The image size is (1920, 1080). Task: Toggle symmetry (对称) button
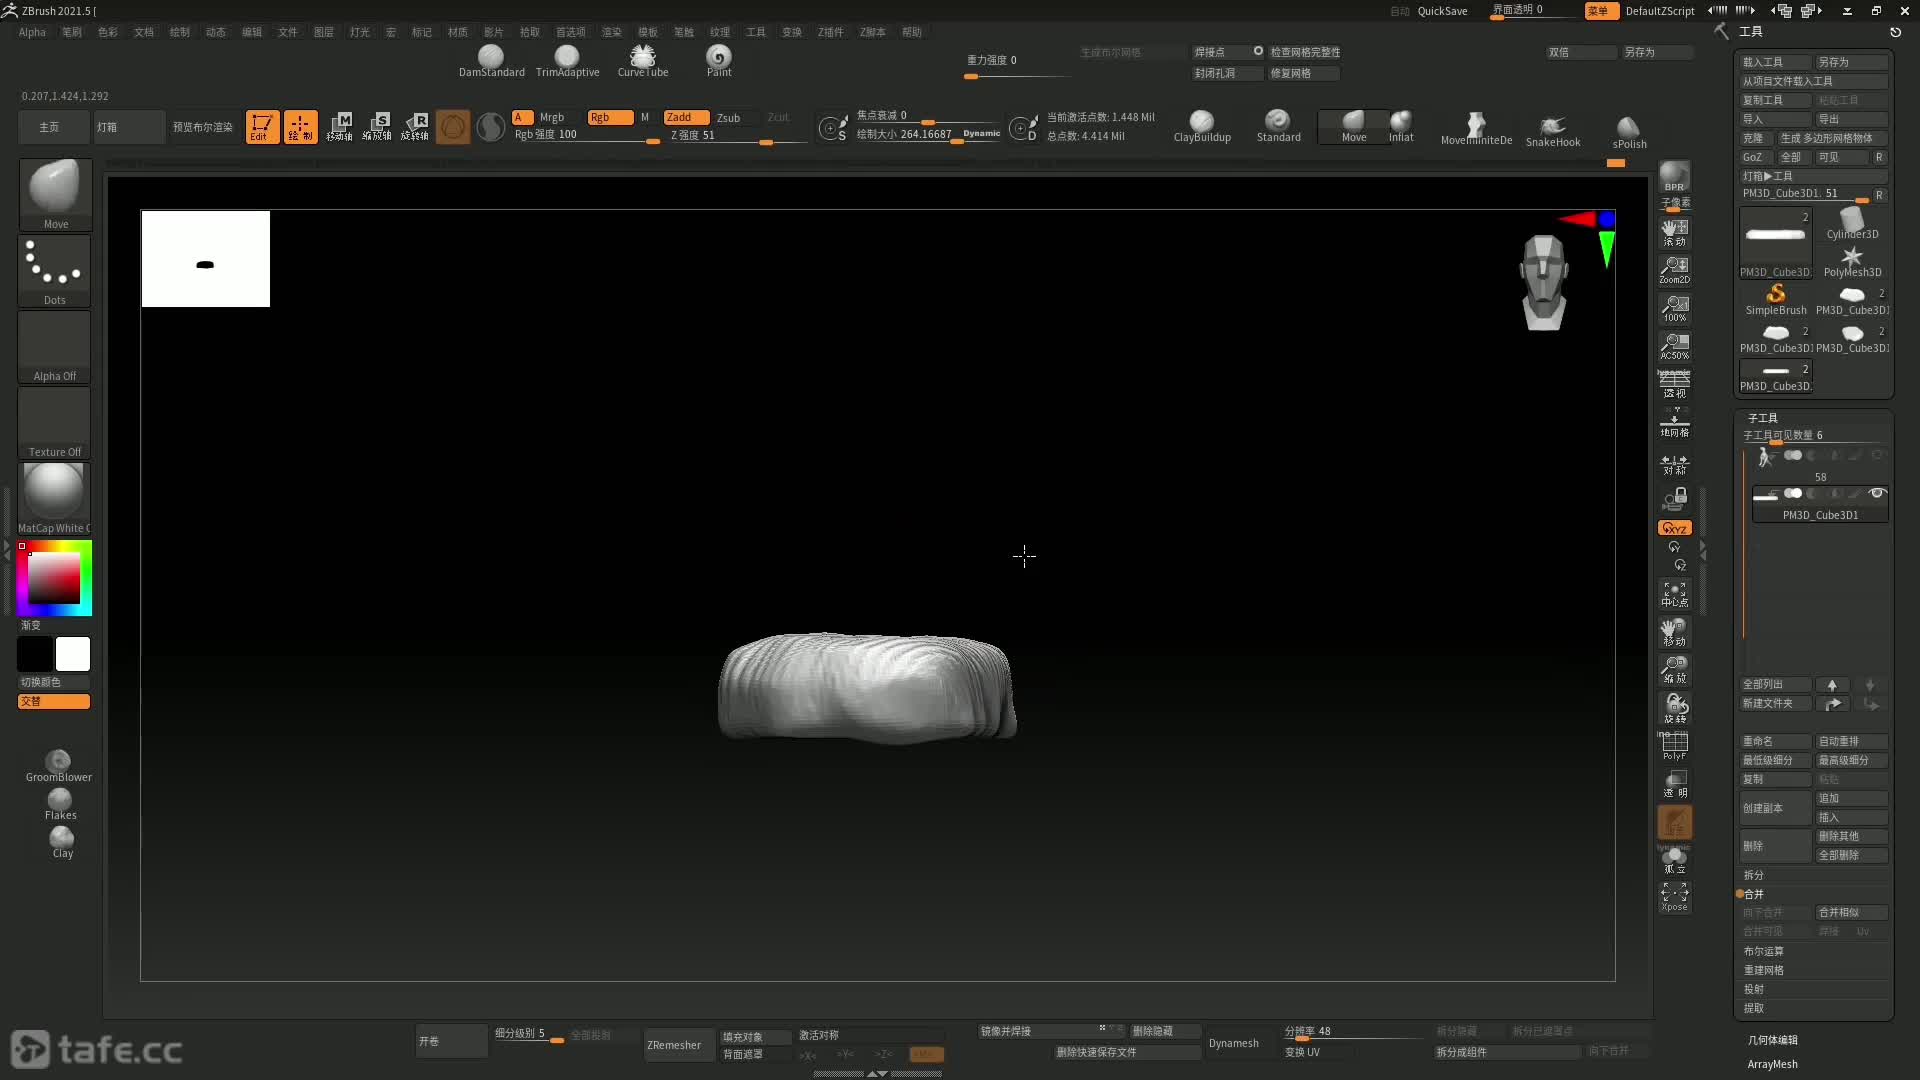coord(1674,464)
